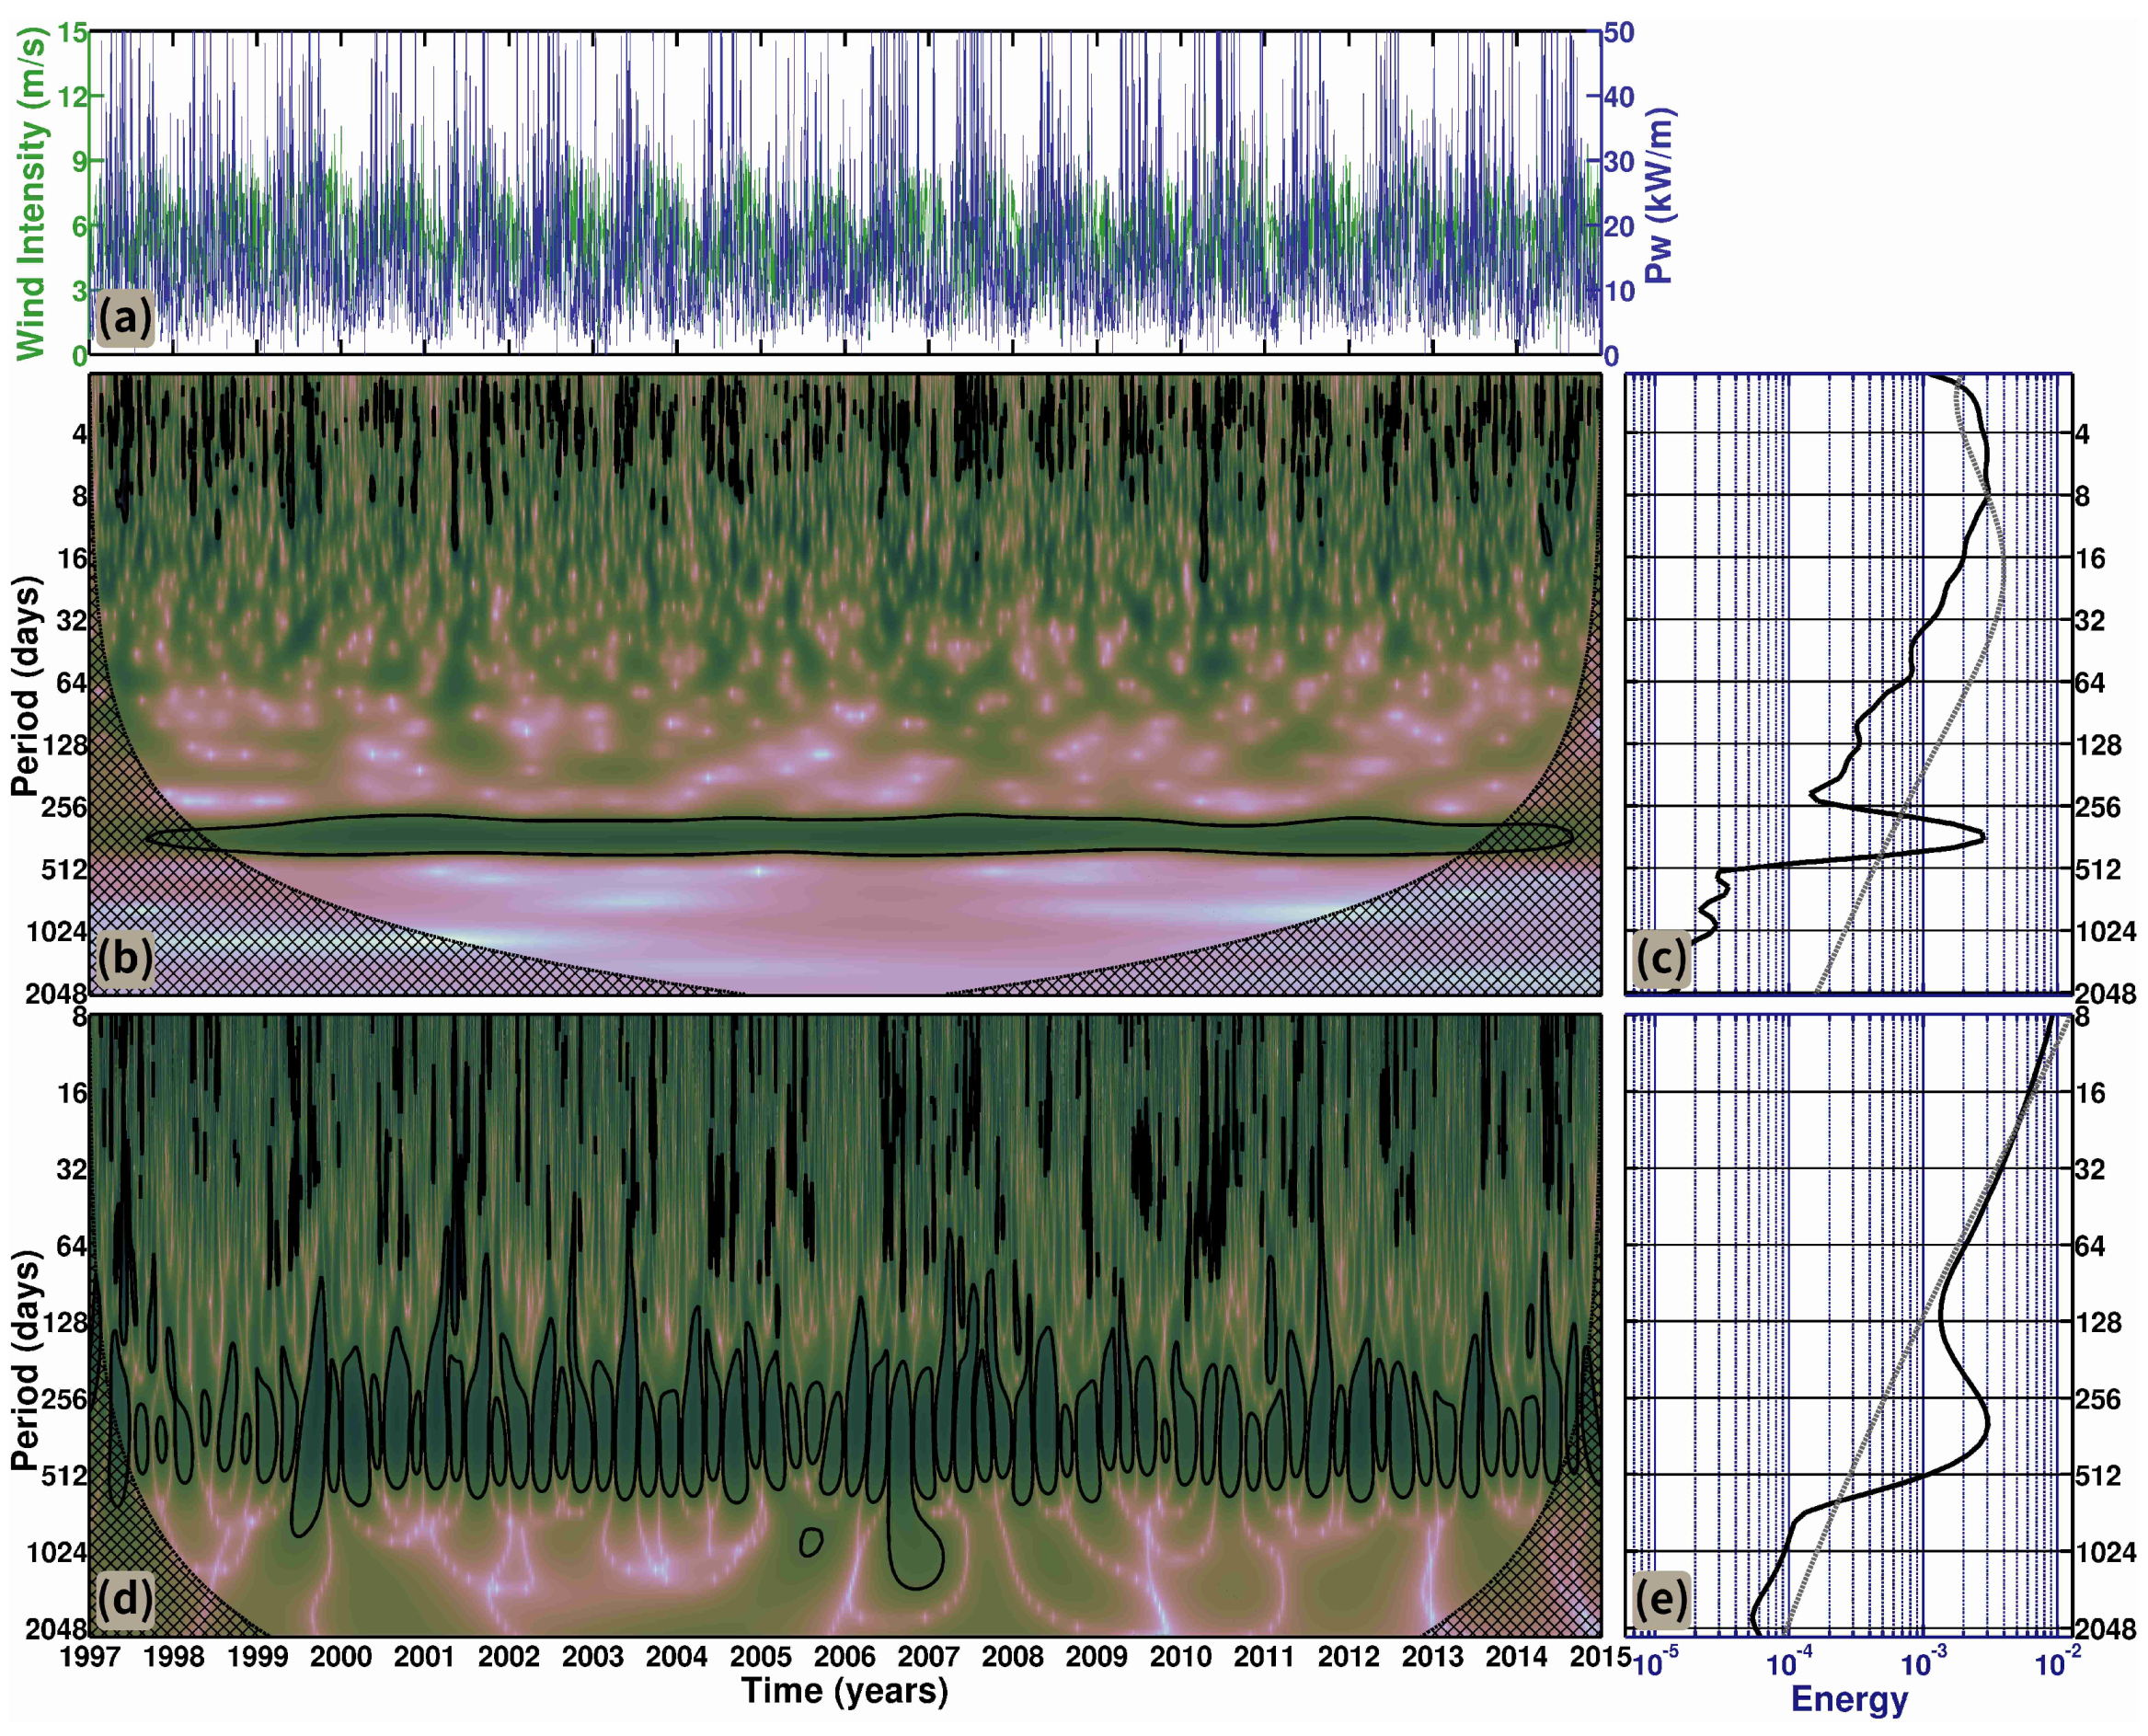2148x1736 pixels.
Task: Click the Wind Intensity (m/s) axis title
Action: [x=32, y=193]
